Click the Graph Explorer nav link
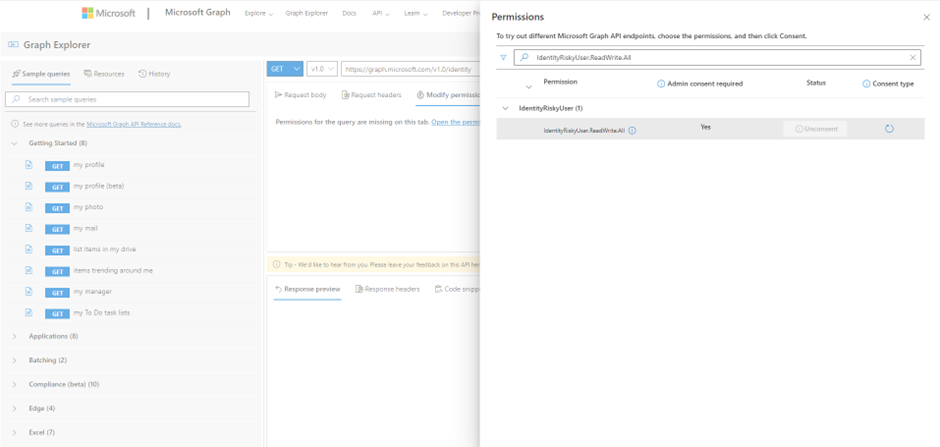The height and width of the screenshot is (447, 940). pos(306,13)
